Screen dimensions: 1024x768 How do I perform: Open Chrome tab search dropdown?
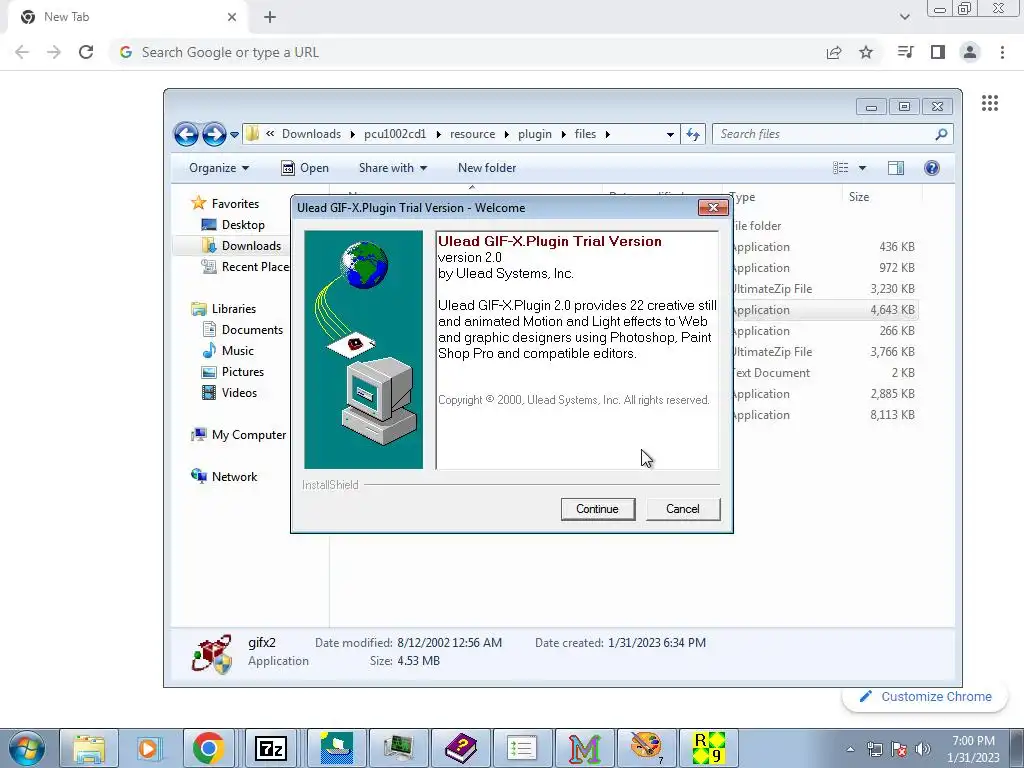904,17
